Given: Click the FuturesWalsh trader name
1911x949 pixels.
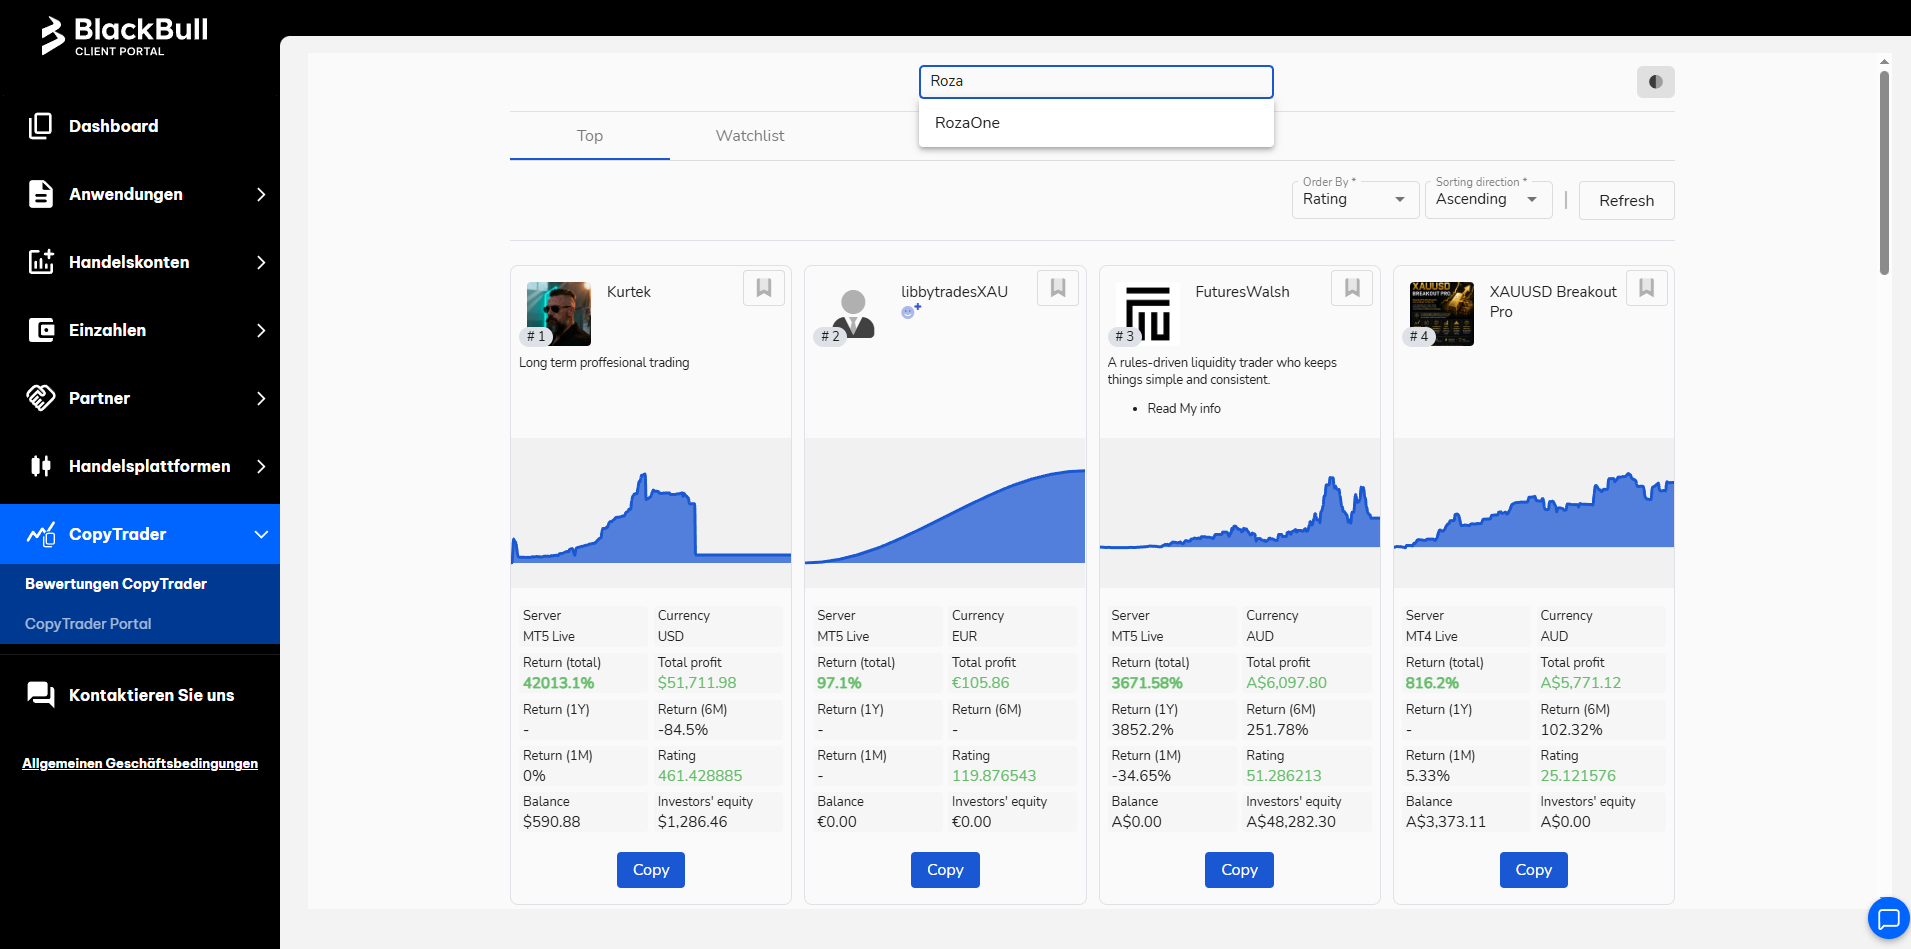Looking at the screenshot, I should tap(1242, 292).
